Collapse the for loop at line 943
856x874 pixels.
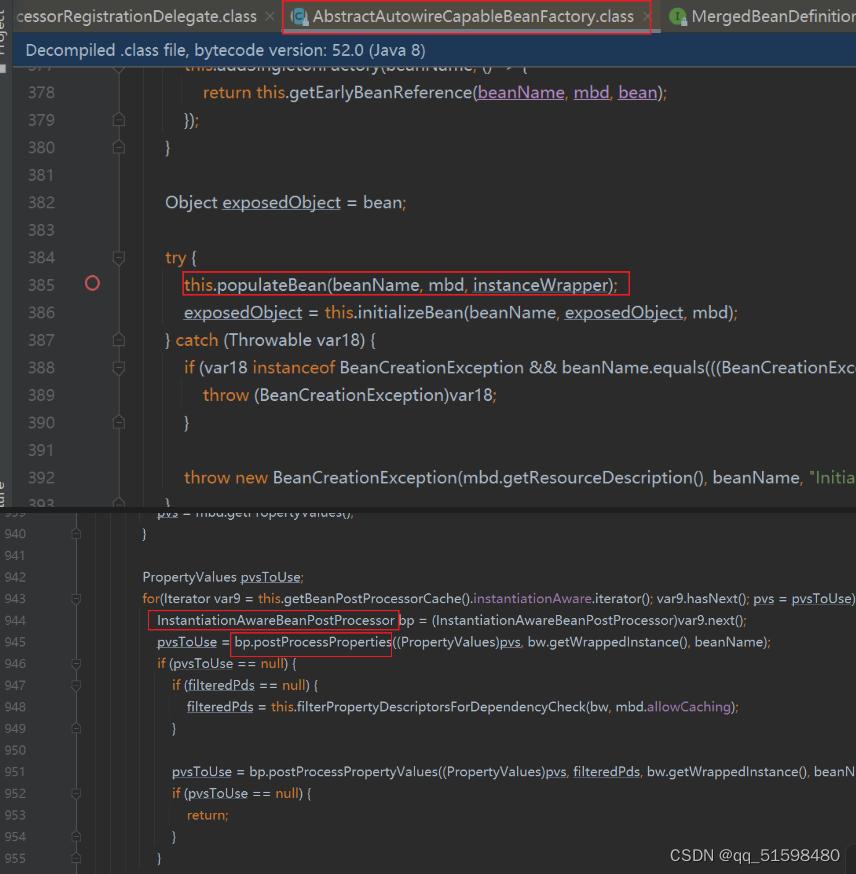(x=75, y=599)
